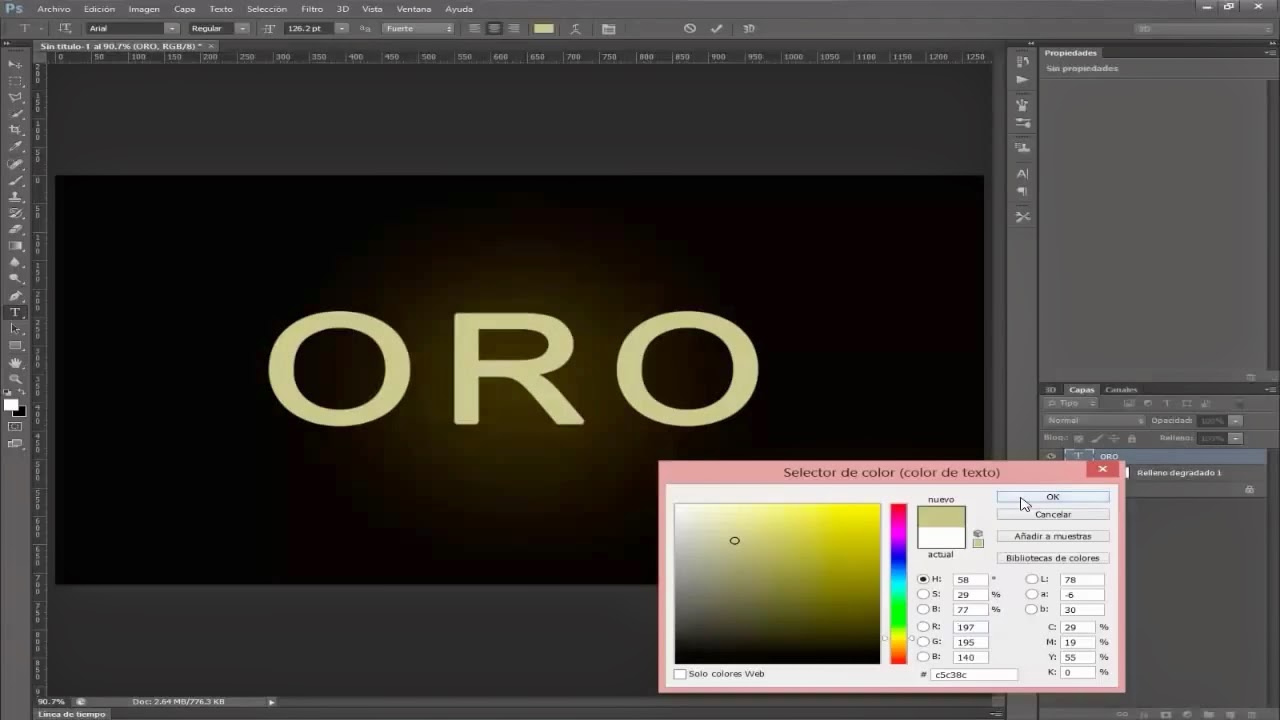This screenshot has height=720, width=1280.
Task: Click OK in the color picker
Action: pos(1053,497)
